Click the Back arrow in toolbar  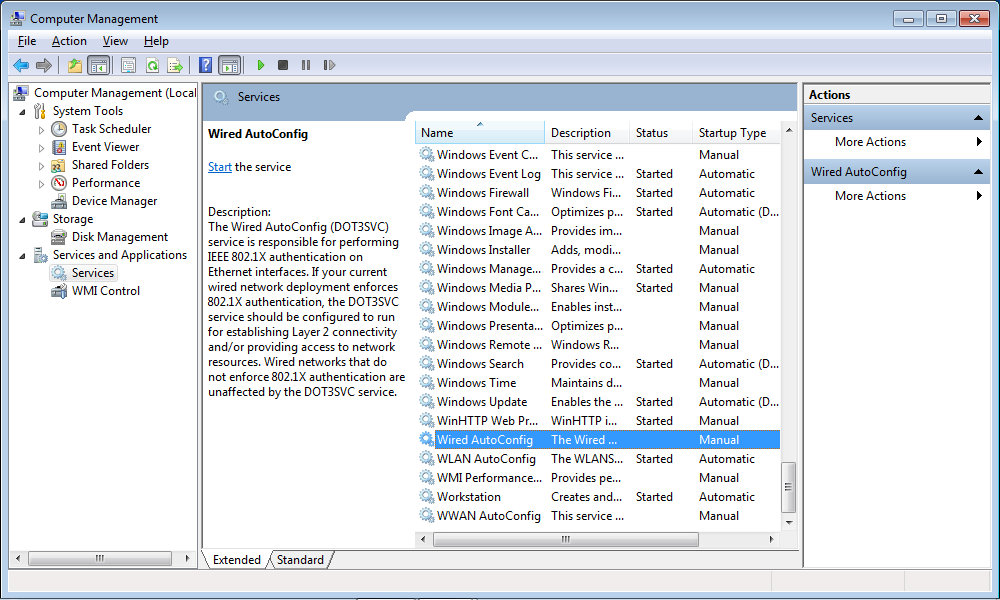(20, 65)
